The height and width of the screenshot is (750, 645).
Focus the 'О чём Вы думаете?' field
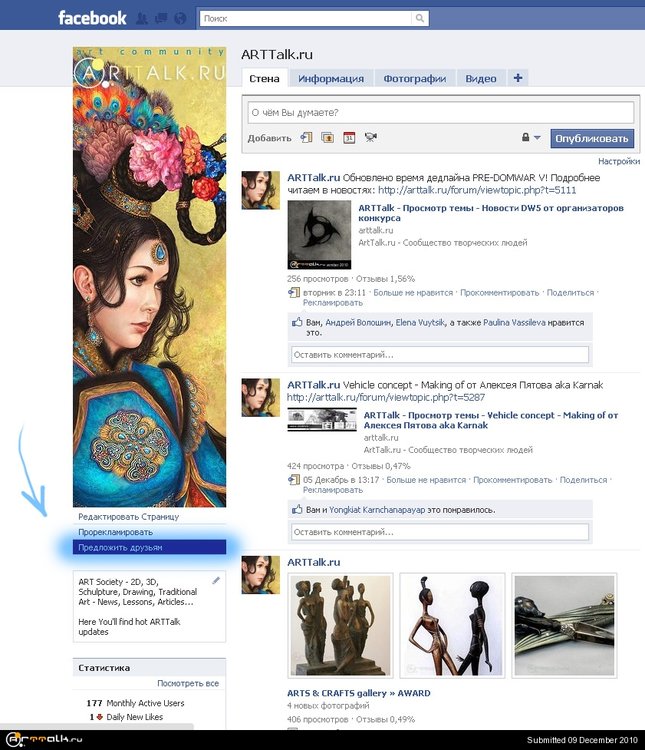(440, 112)
